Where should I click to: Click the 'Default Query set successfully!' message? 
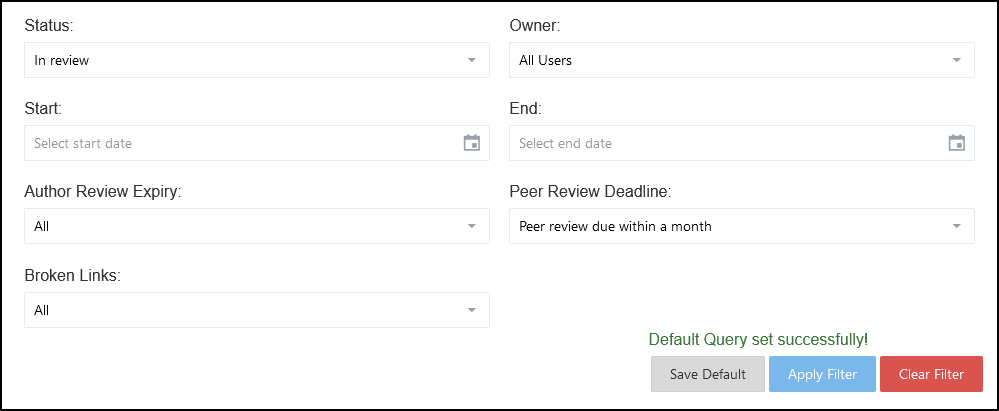point(758,339)
